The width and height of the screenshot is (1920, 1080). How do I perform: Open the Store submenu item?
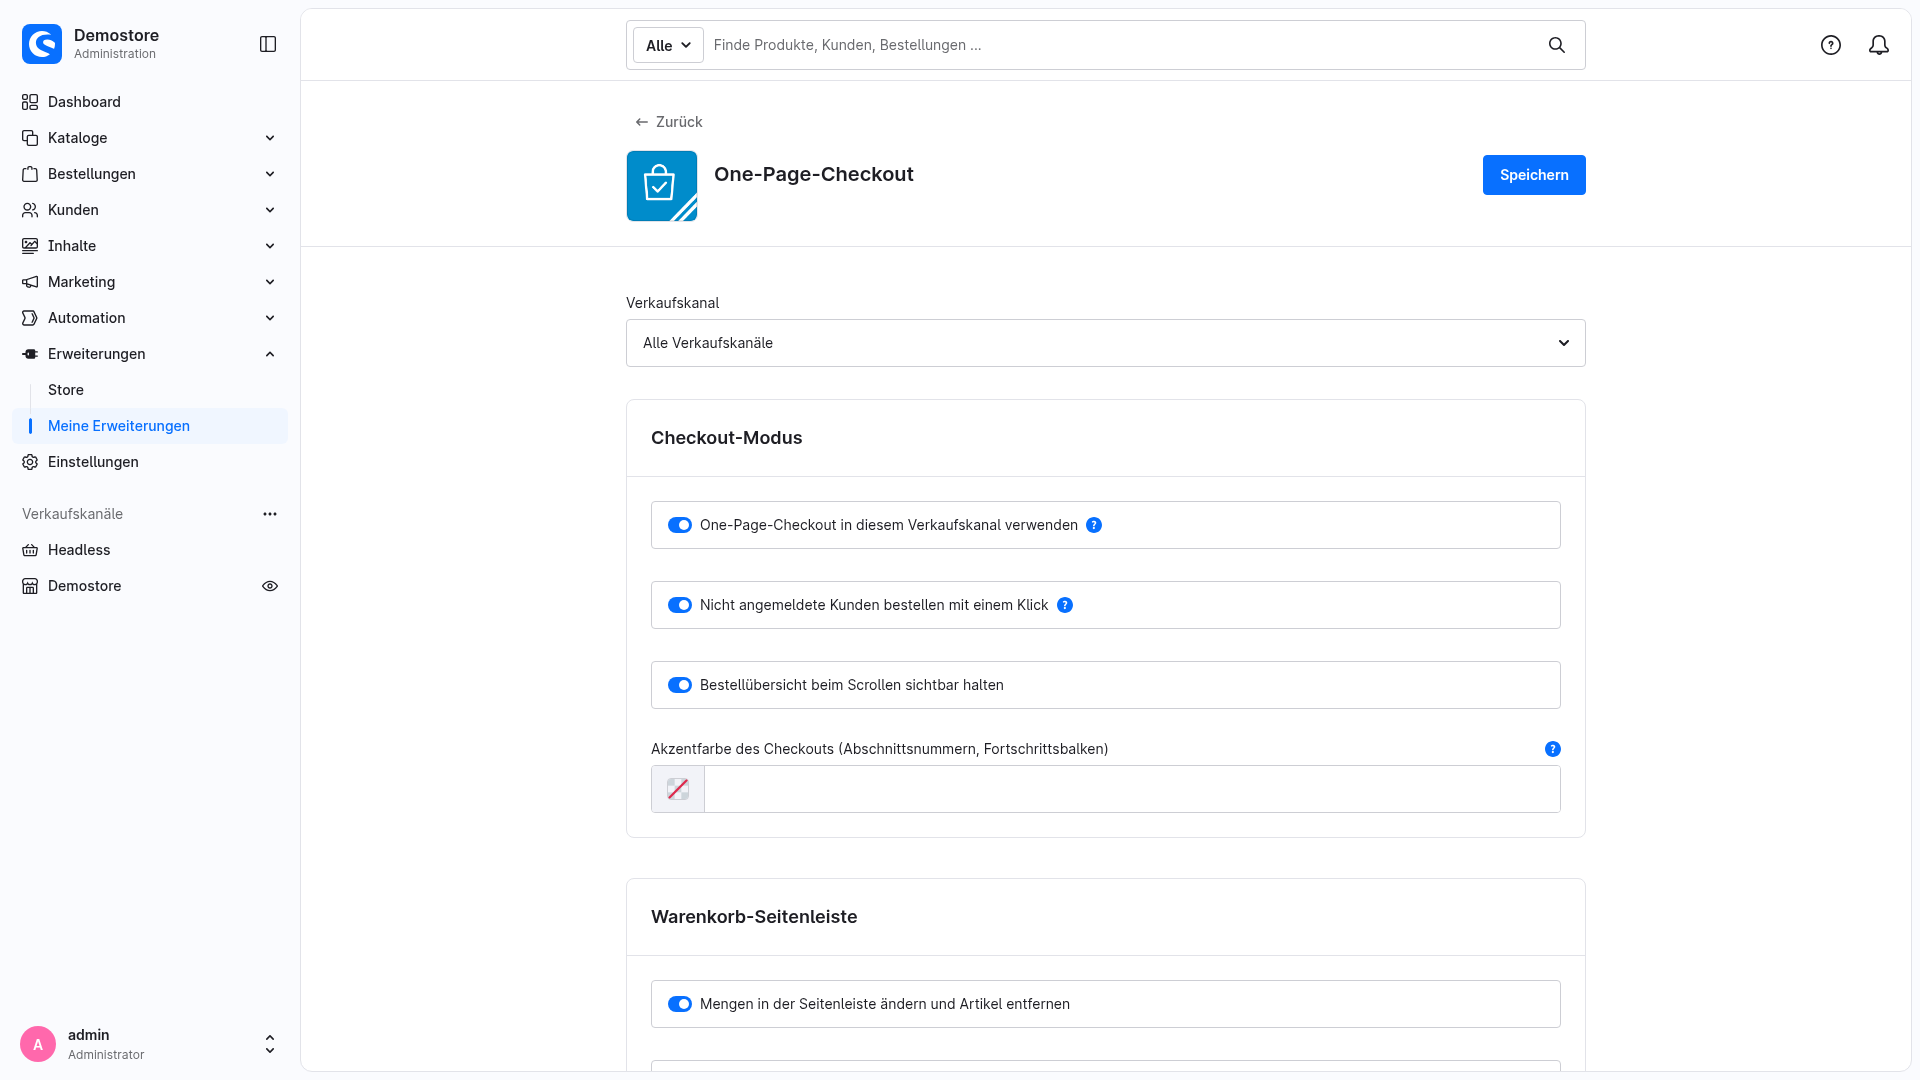pyautogui.click(x=150, y=390)
